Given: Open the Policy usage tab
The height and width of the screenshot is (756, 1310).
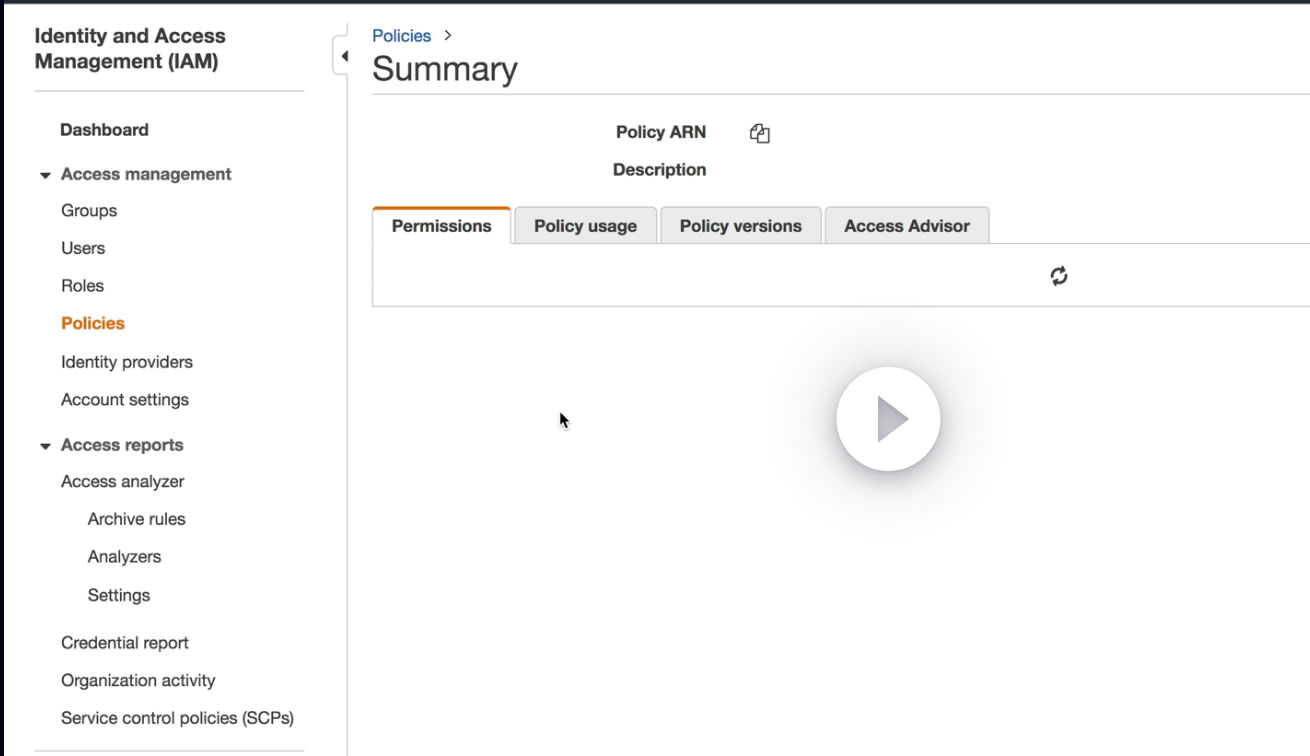Looking at the screenshot, I should click(x=585, y=226).
